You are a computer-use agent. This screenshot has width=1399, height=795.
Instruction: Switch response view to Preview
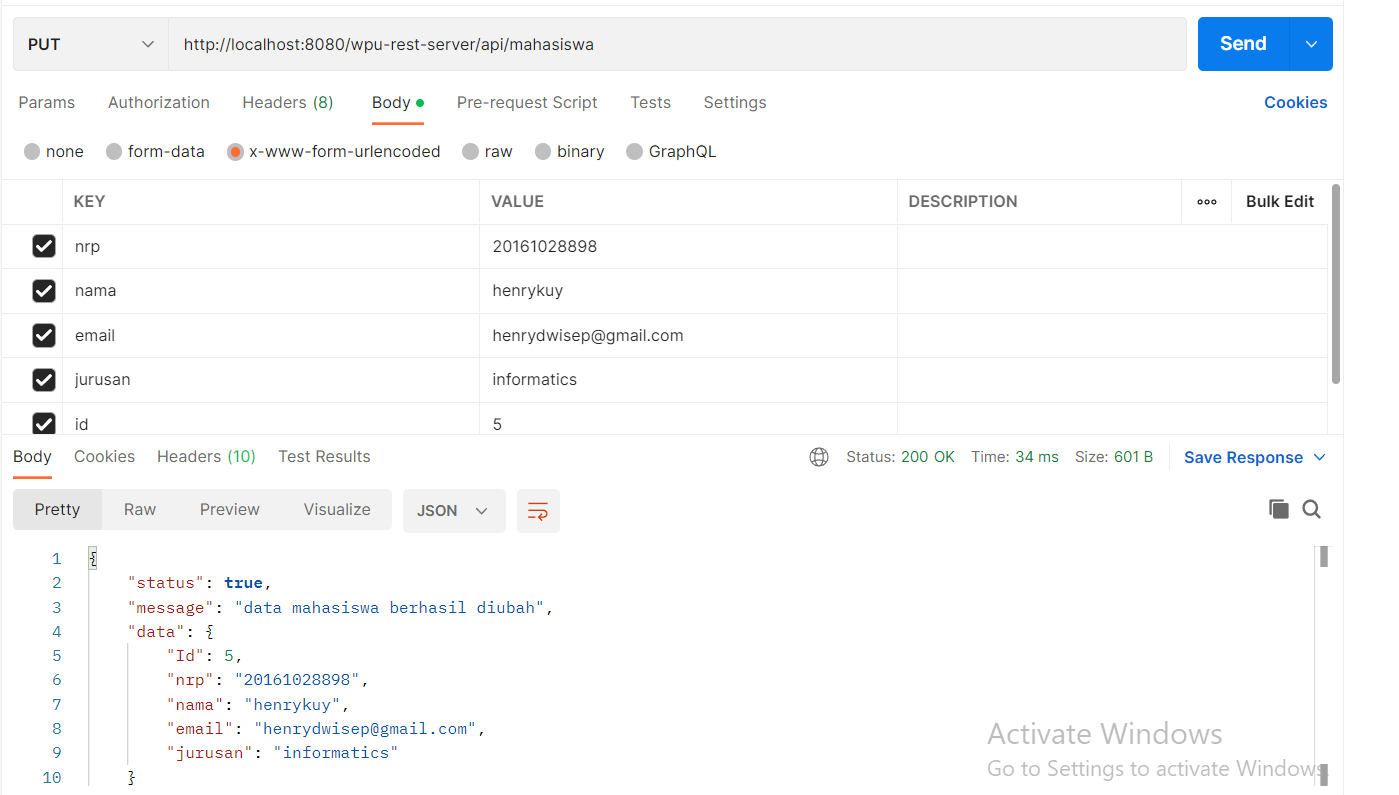coord(229,509)
